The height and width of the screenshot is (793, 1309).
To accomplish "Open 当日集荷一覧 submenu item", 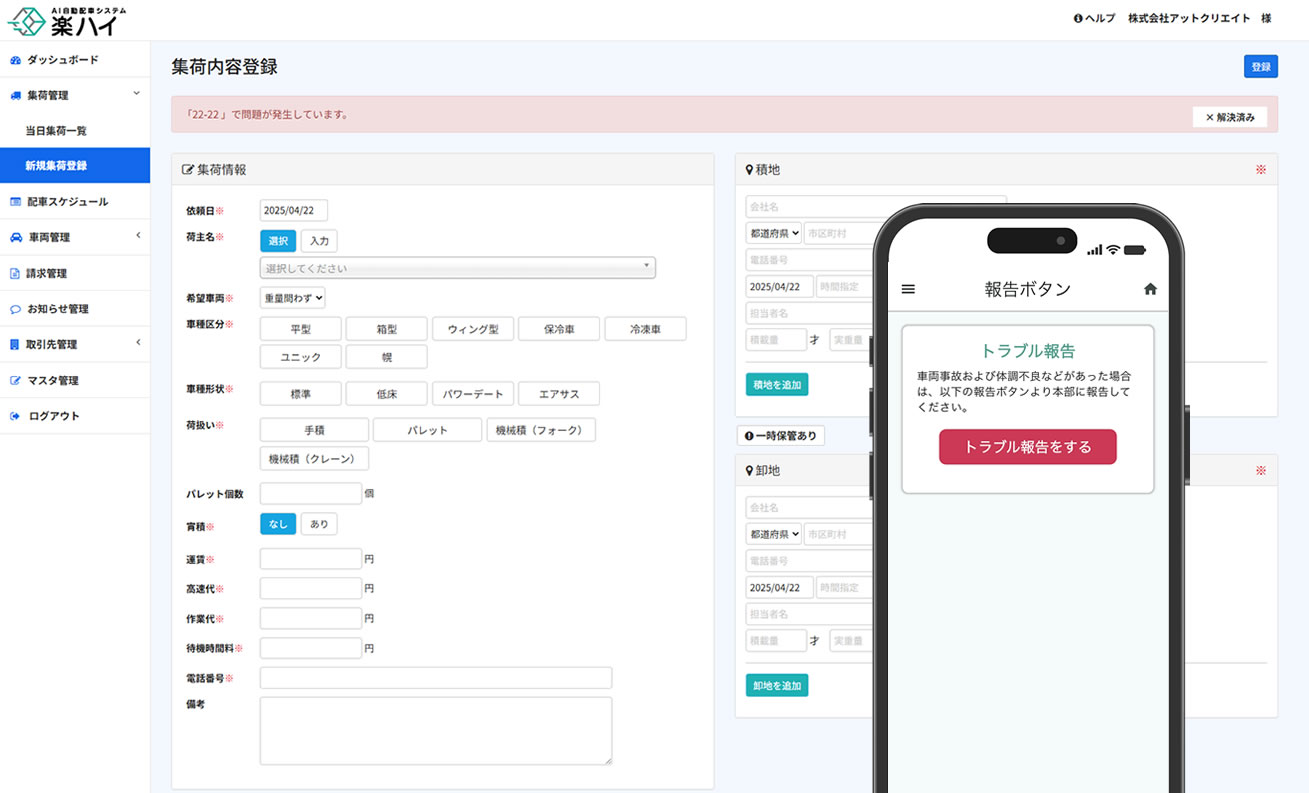I will coord(56,131).
